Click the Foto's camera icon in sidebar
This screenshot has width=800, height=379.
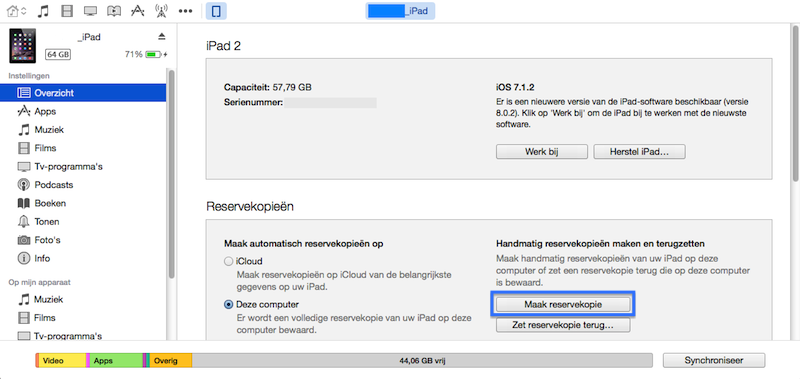point(23,240)
